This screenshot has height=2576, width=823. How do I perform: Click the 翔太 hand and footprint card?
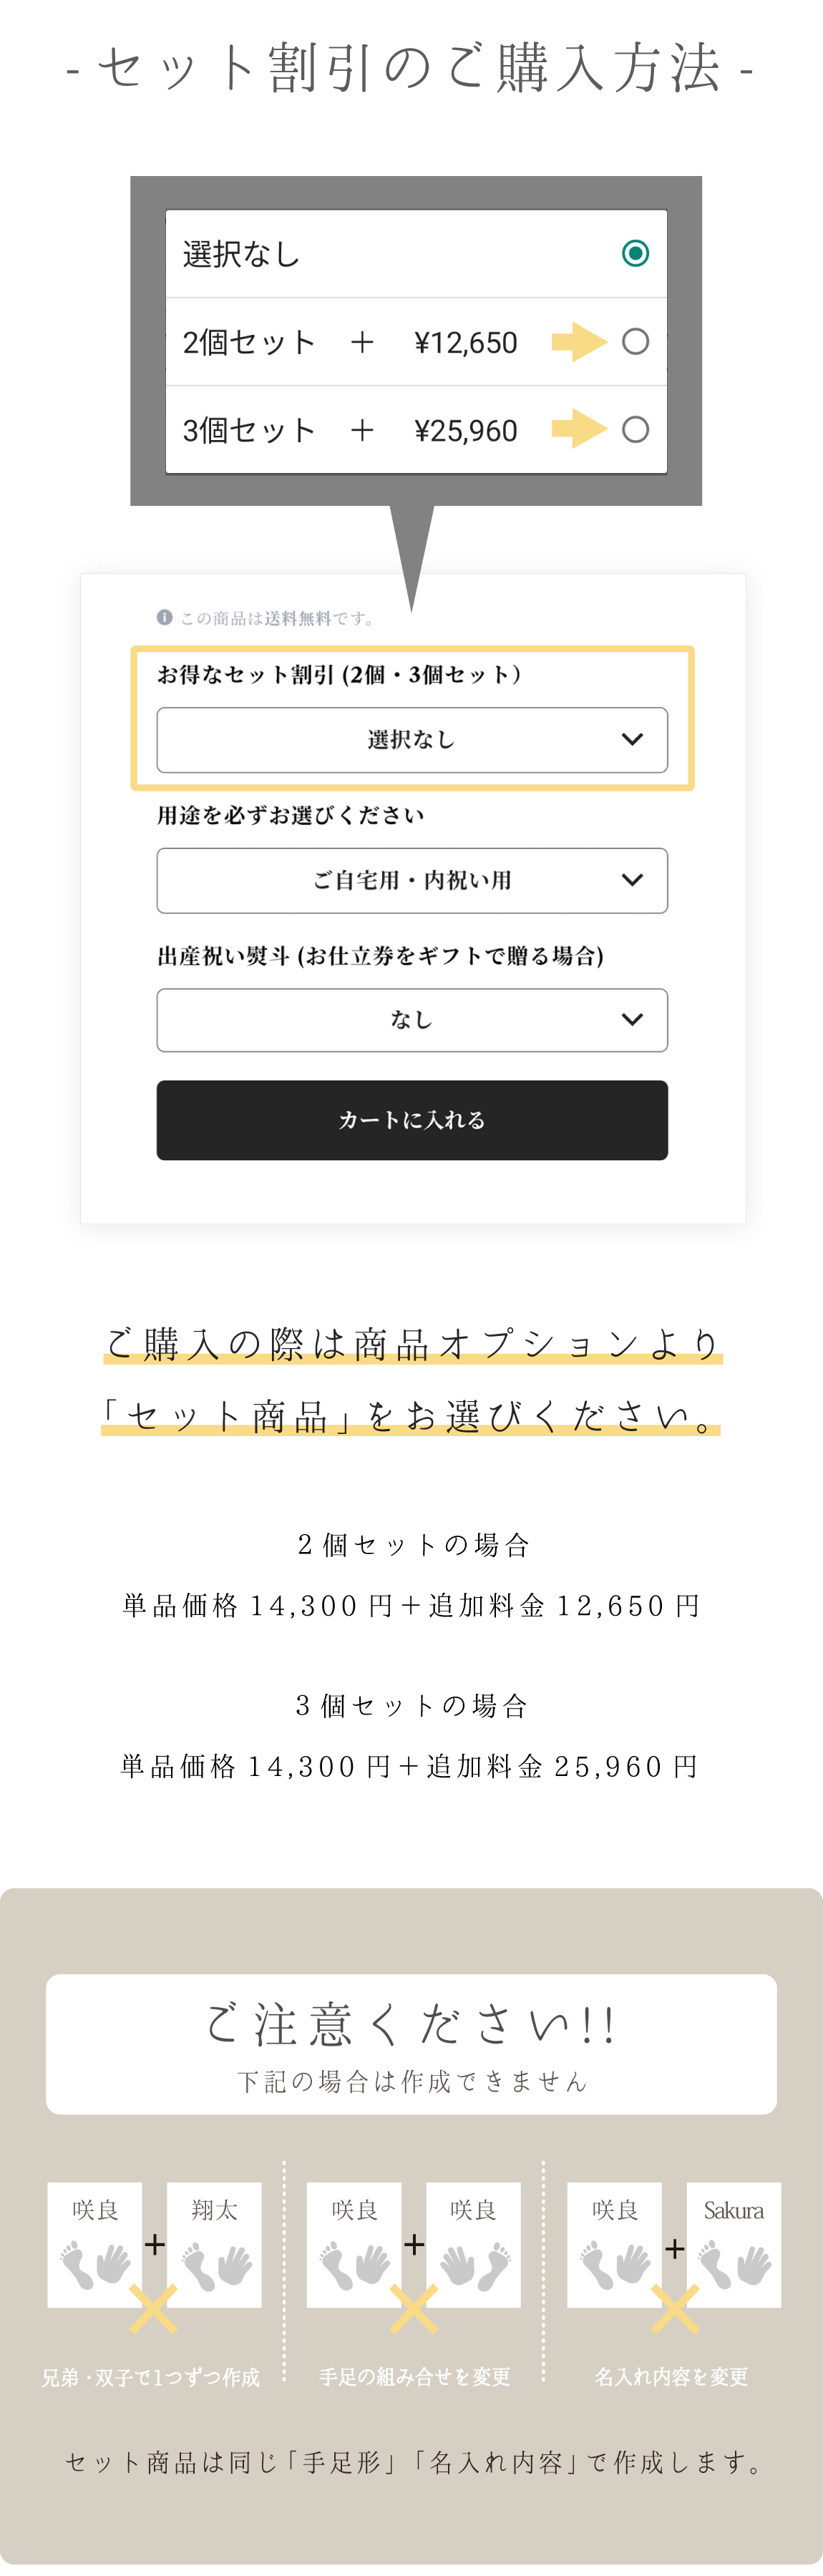click(214, 2244)
